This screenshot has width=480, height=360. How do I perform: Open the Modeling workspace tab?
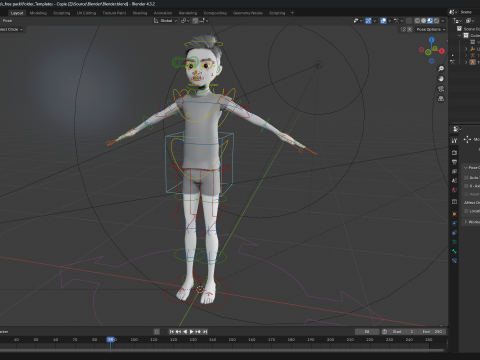coord(38,13)
